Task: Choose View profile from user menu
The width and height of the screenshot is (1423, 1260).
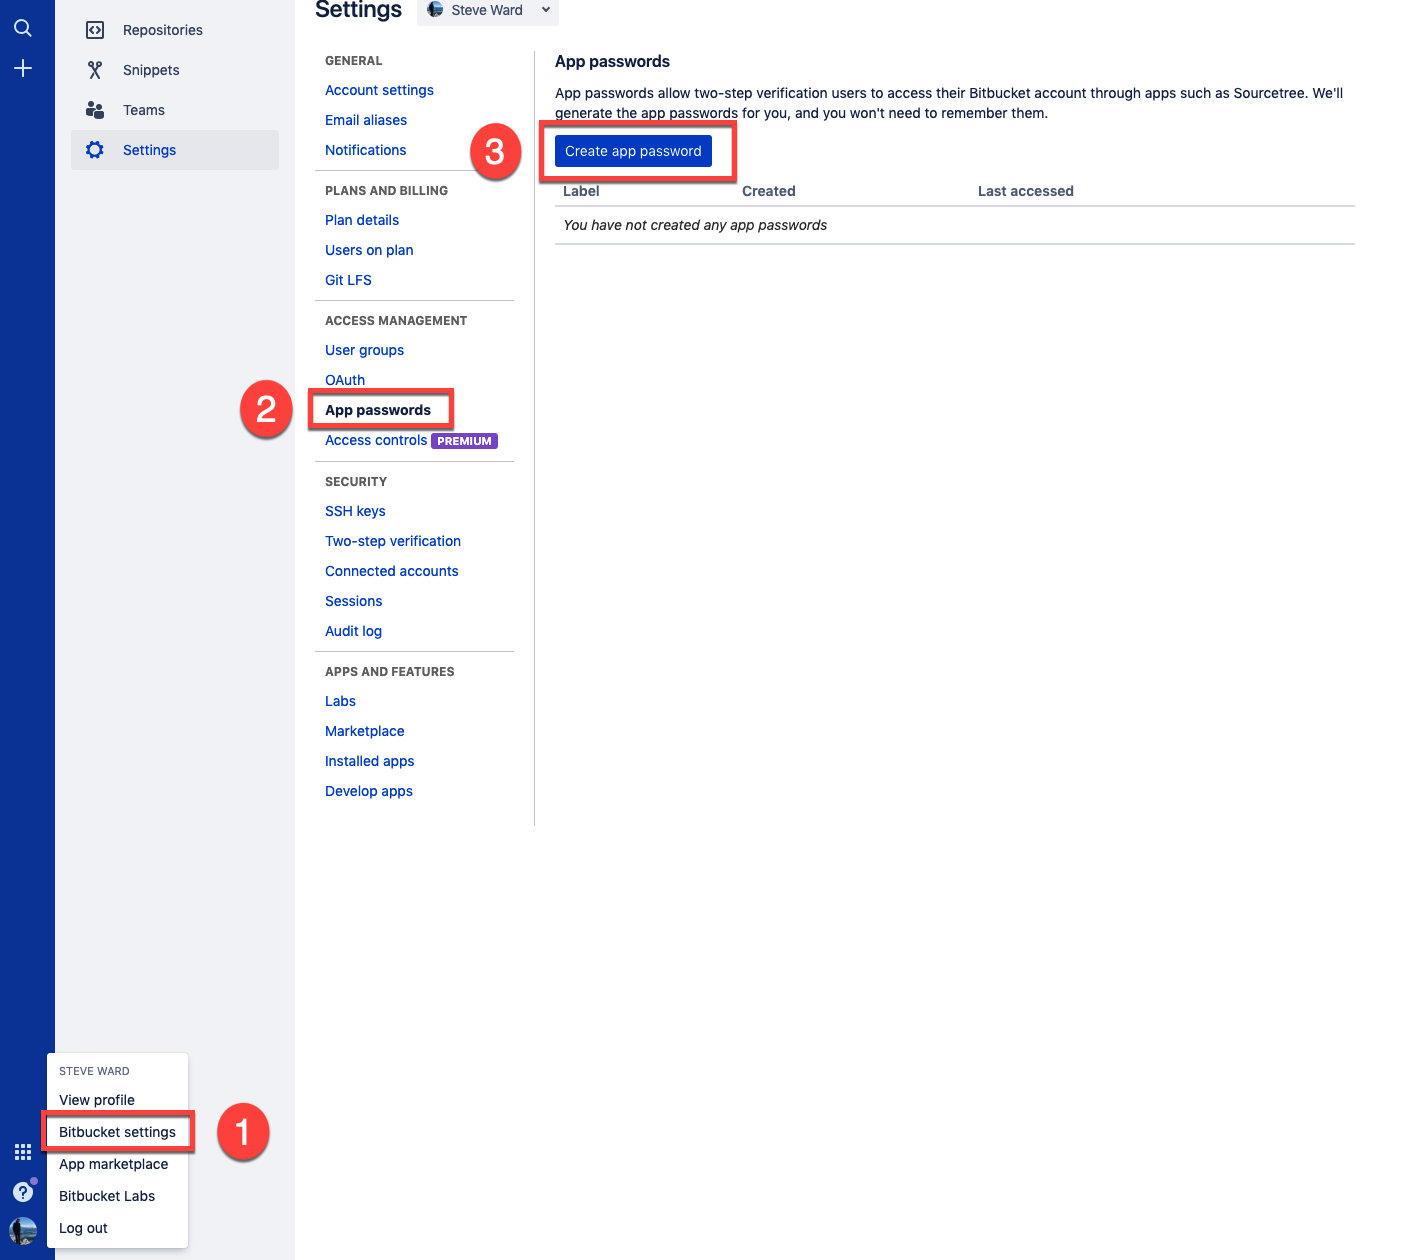Action: tap(97, 1100)
